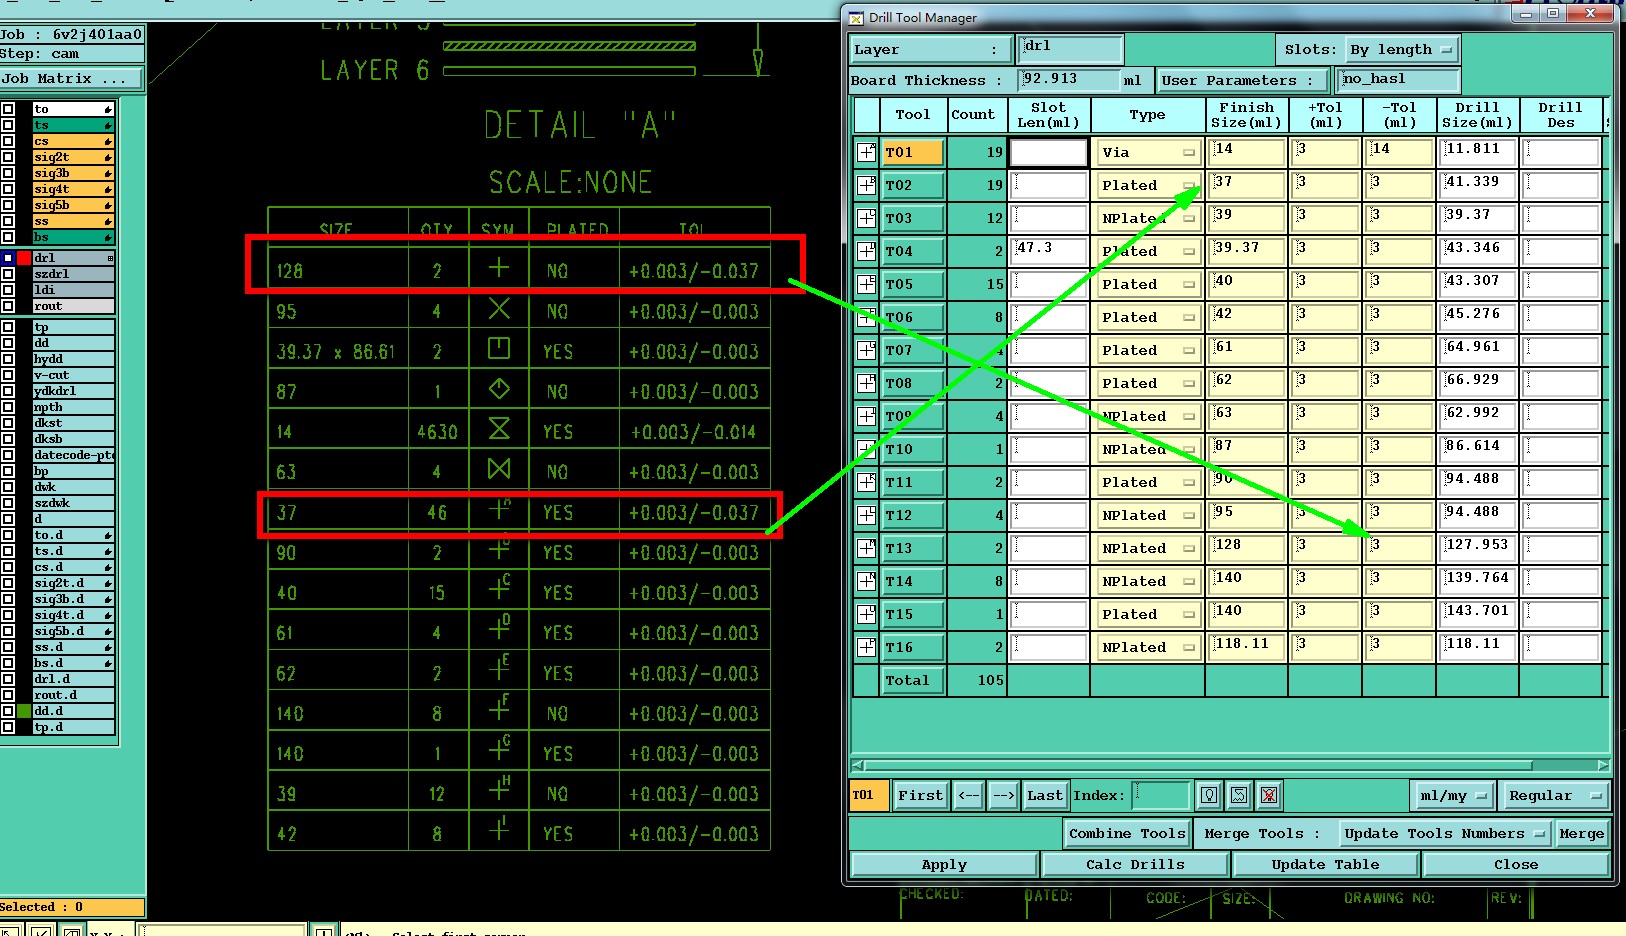Click the Last navigation button
The image size is (1626, 936).
point(1045,795)
